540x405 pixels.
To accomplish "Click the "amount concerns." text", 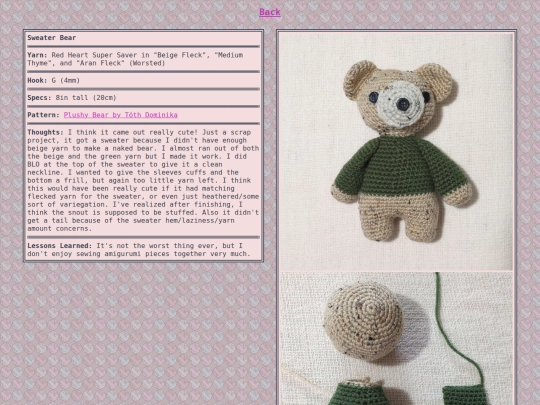I will [x=60, y=229].
